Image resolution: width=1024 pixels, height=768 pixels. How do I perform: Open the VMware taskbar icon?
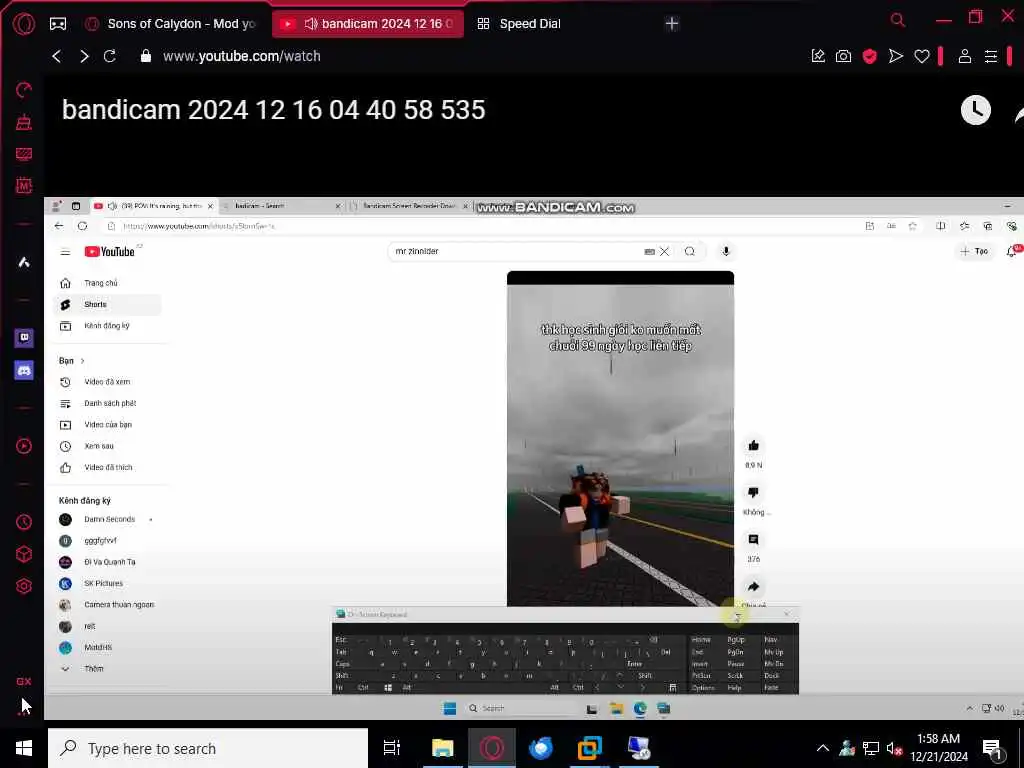click(589, 748)
